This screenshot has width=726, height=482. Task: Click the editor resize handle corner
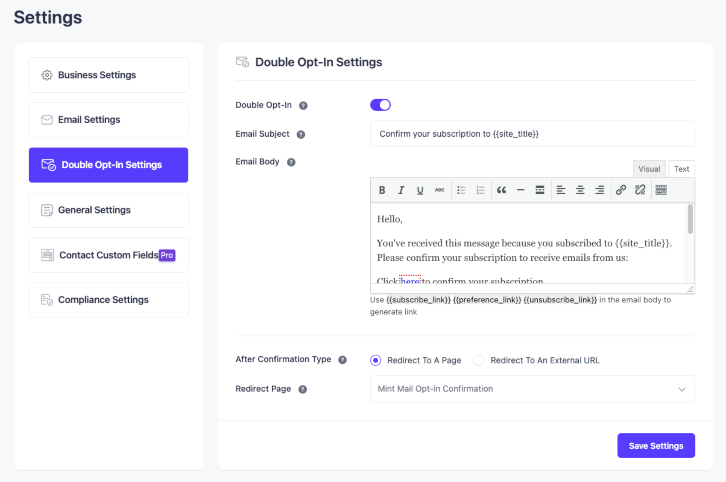(x=690, y=288)
